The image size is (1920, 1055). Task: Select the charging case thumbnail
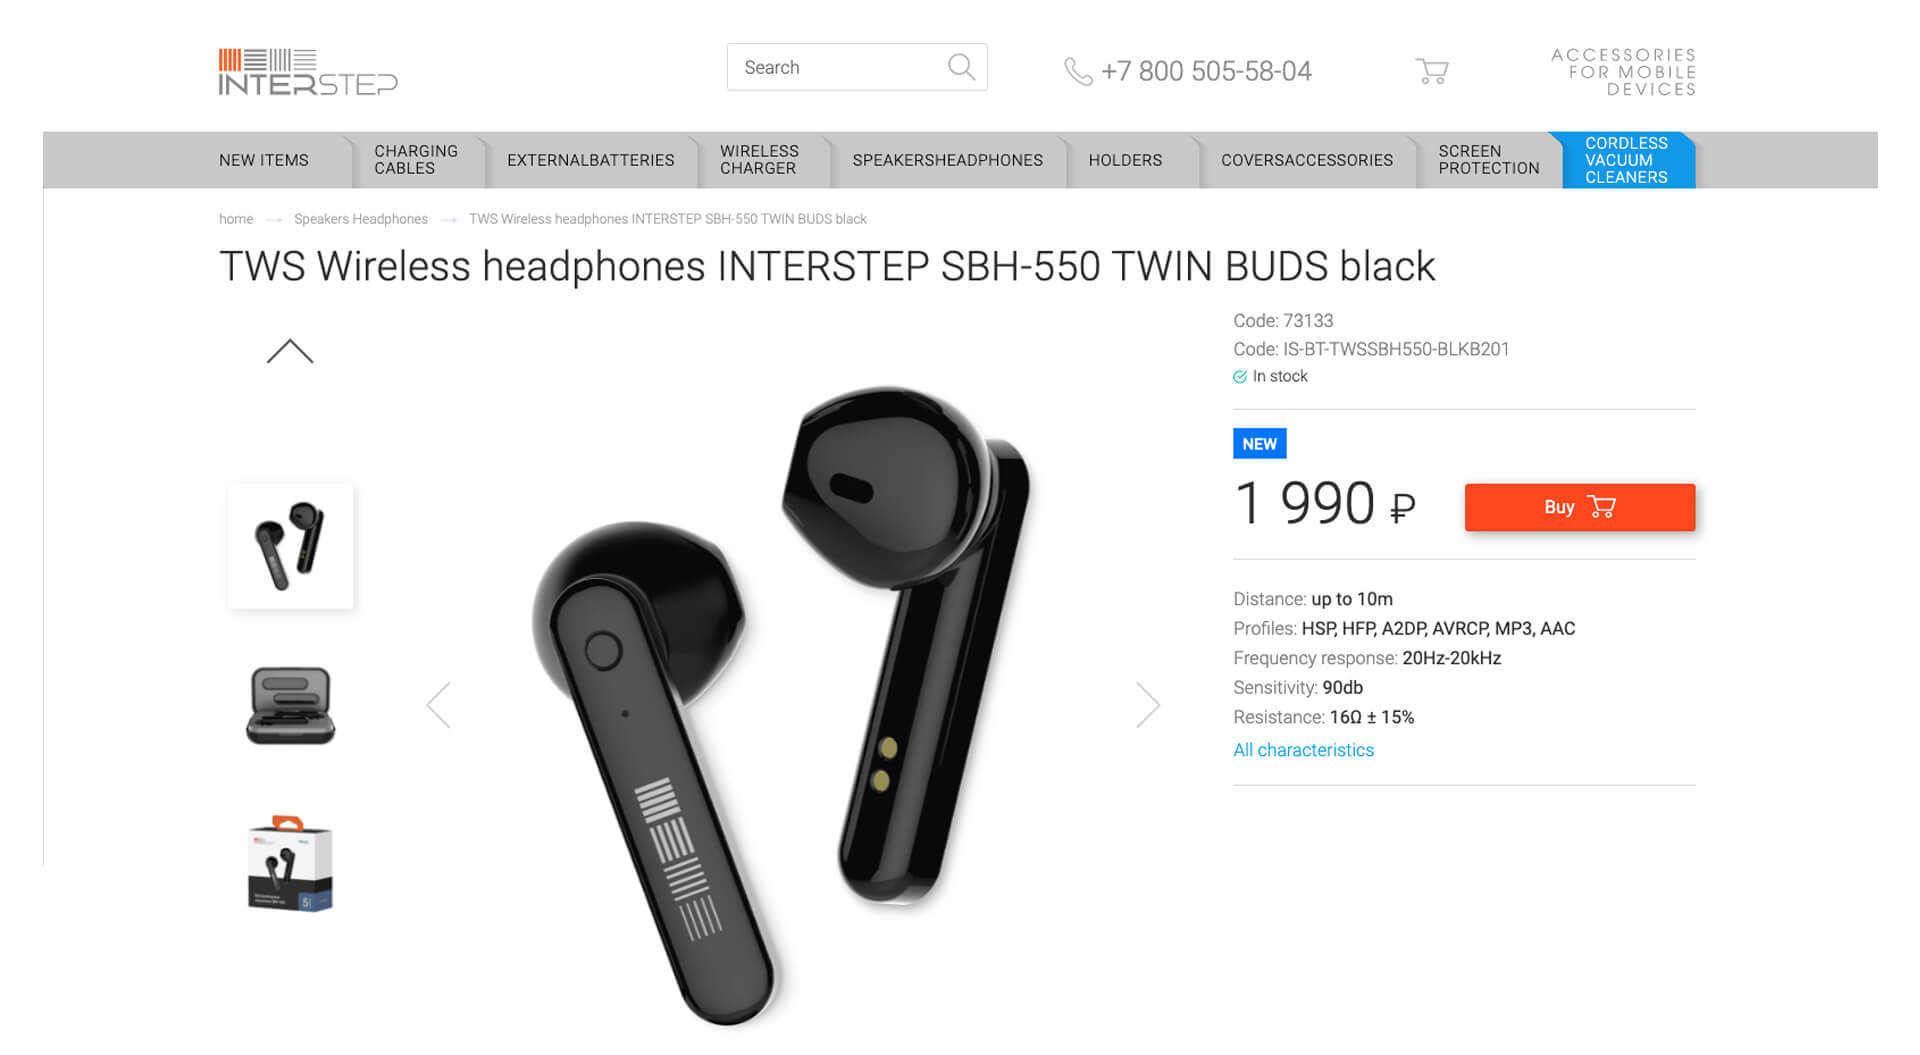point(291,705)
